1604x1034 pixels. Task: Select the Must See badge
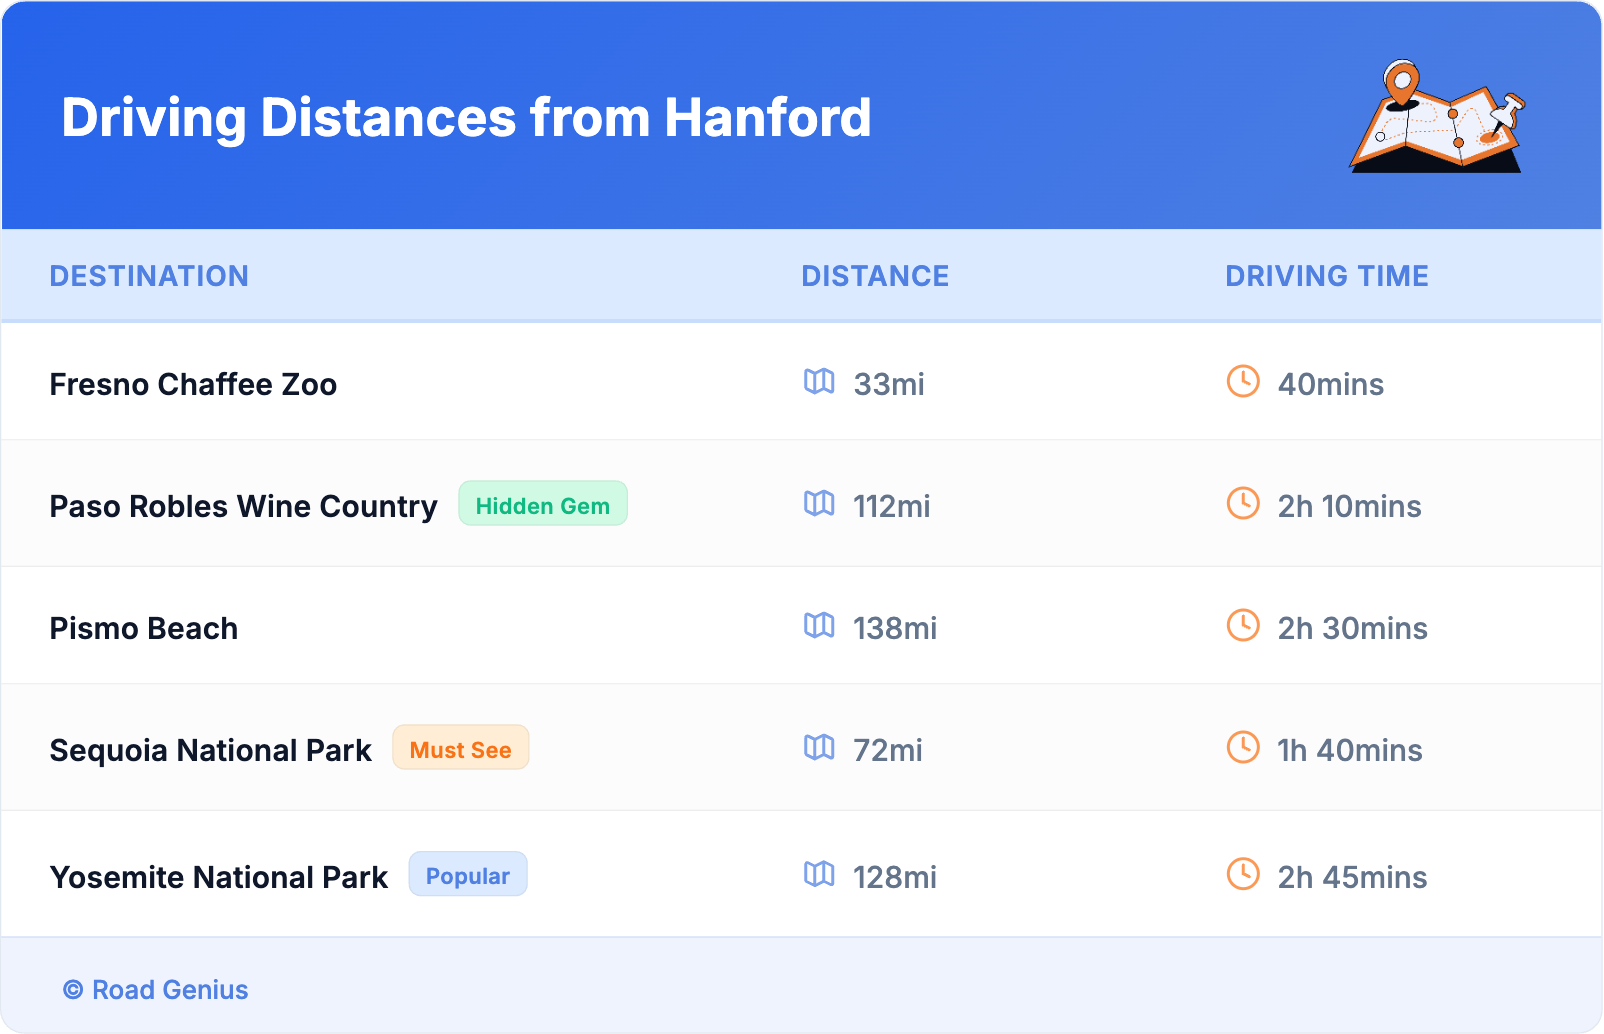click(460, 749)
